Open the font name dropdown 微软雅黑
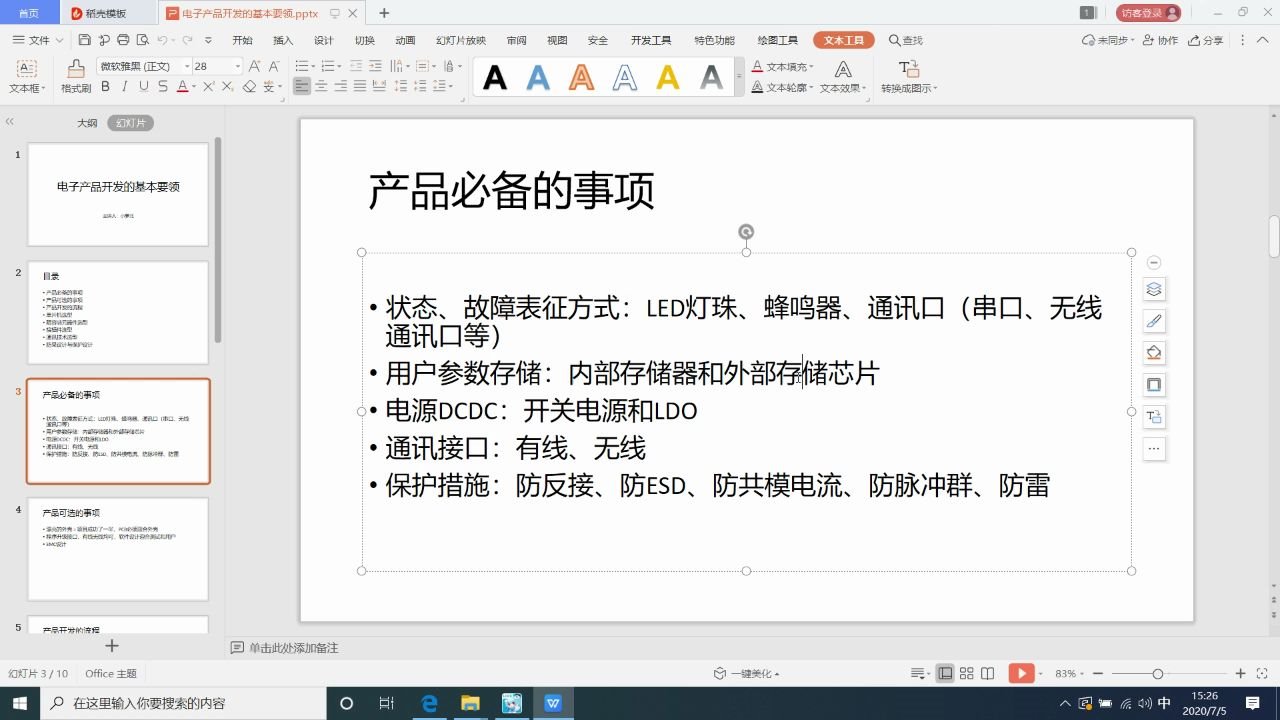This screenshot has height=720, width=1280. coord(187,66)
